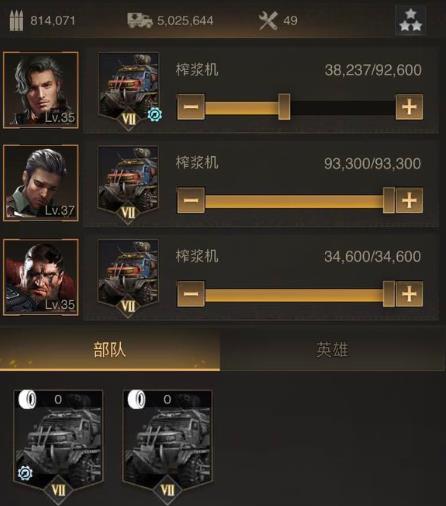Click plus button on 93,300/93,300 row
Viewport: 446px width, 506px height.
[409, 200]
